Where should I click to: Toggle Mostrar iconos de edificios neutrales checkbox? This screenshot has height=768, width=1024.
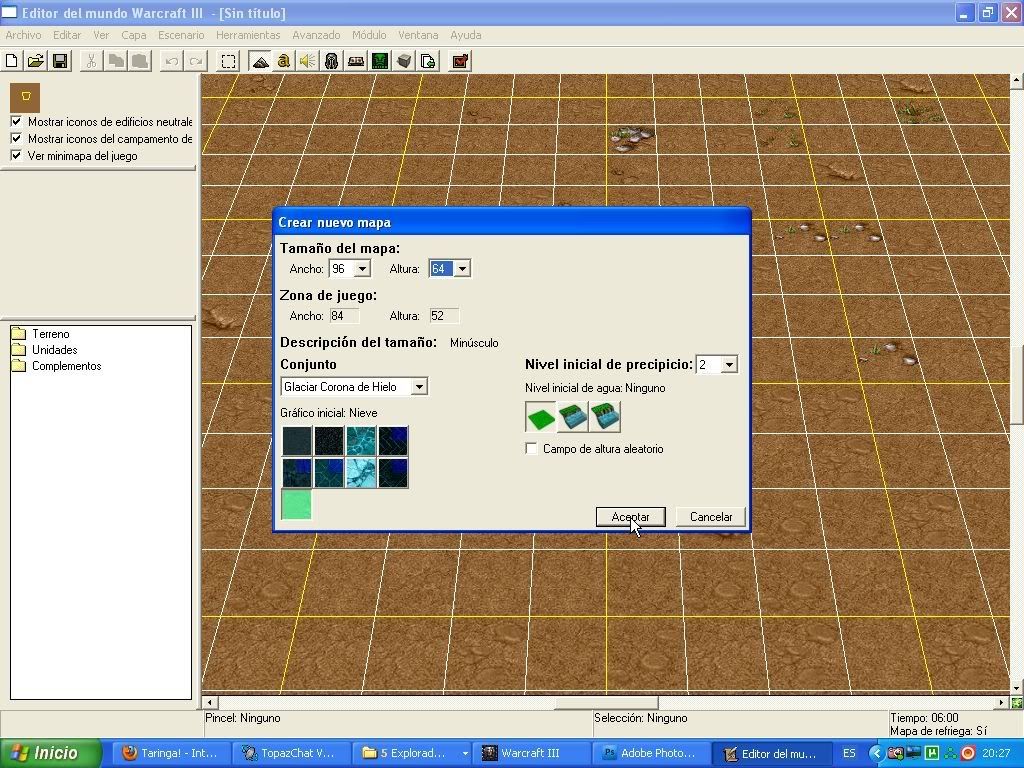click(16, 121)
